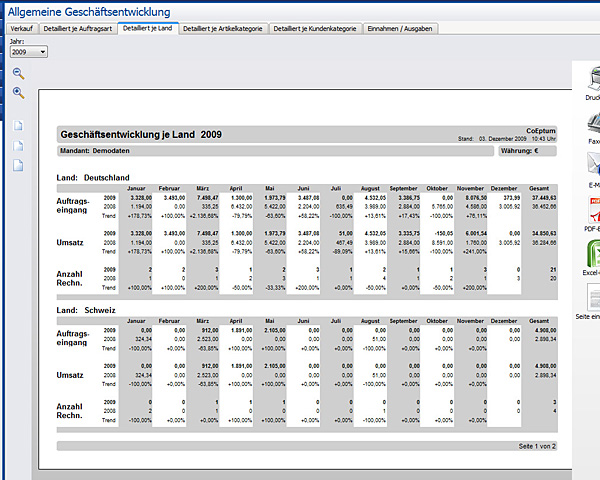Viewport: 600px width, 480px height.
Task: Click the trend value +15,66%
Action: (409, 251)
